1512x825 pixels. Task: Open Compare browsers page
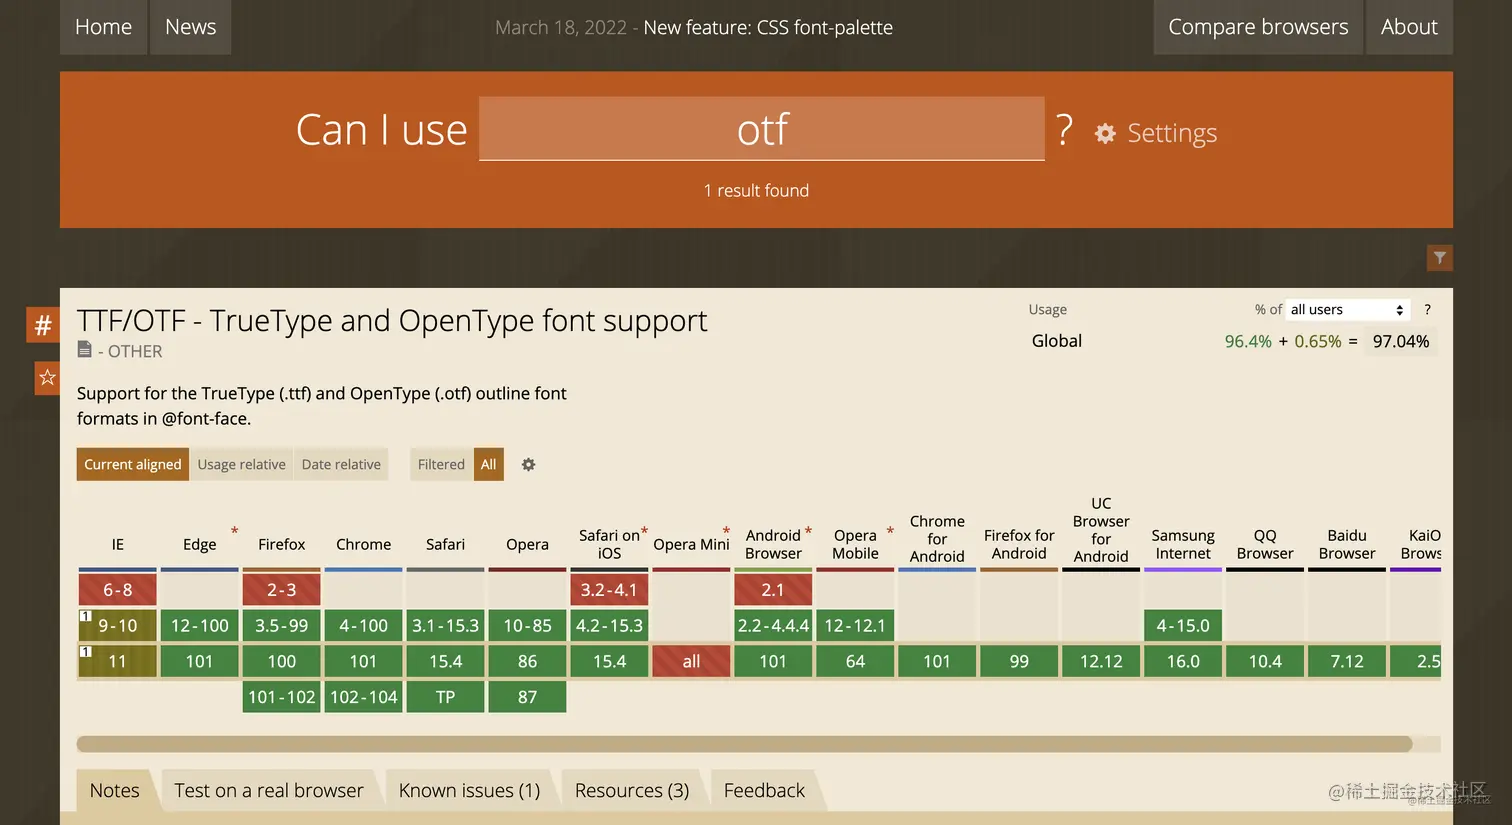tap(1258, 27)
